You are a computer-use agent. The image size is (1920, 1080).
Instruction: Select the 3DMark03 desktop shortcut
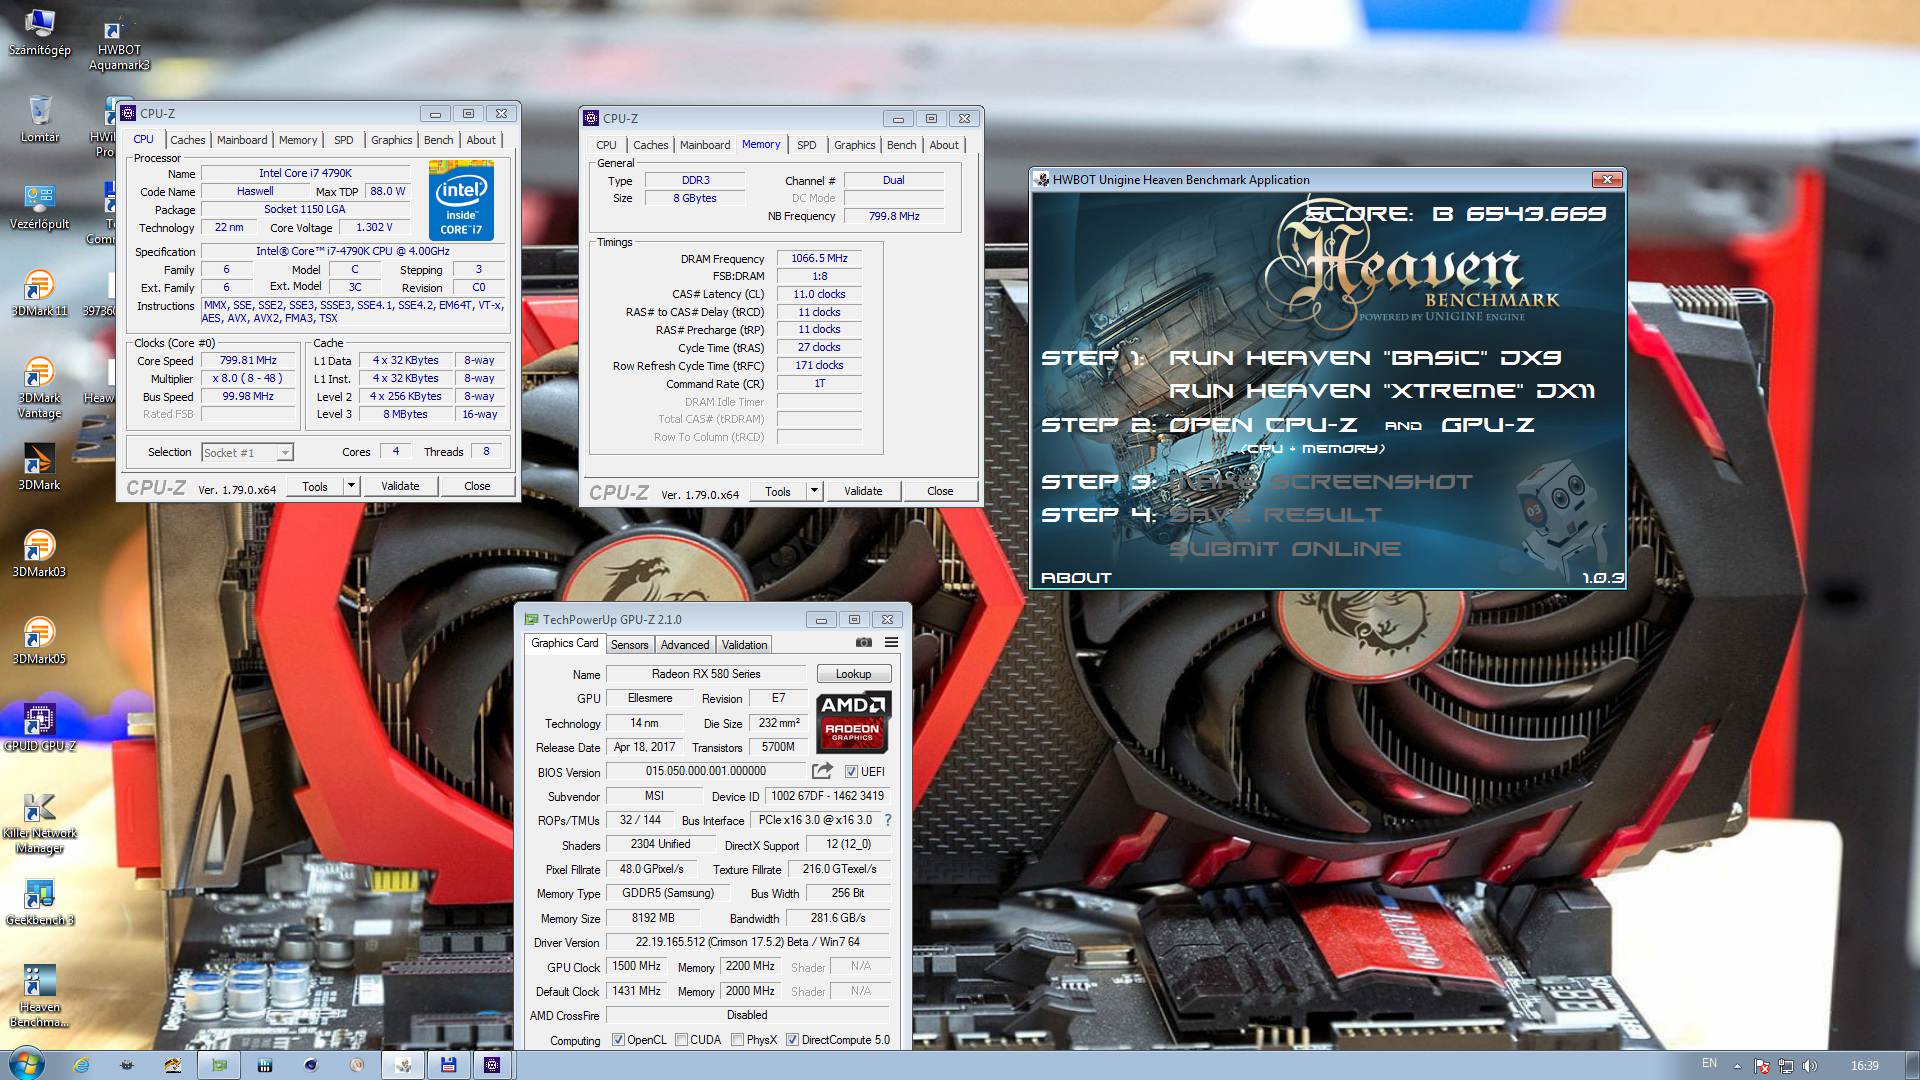(x=39, y=554)
